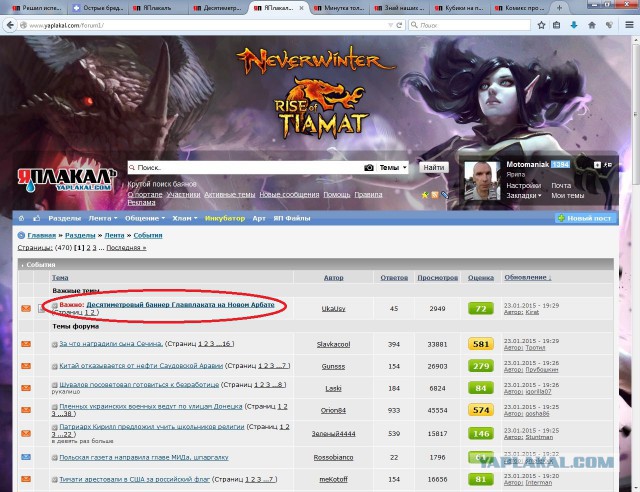Click envelope icon for Десятиметровый баннер topic

(x=26, y=308)
